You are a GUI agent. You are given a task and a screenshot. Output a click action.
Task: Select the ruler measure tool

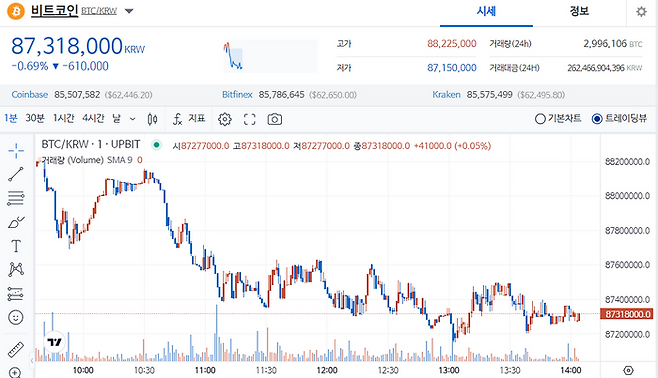tap(16, 349)
